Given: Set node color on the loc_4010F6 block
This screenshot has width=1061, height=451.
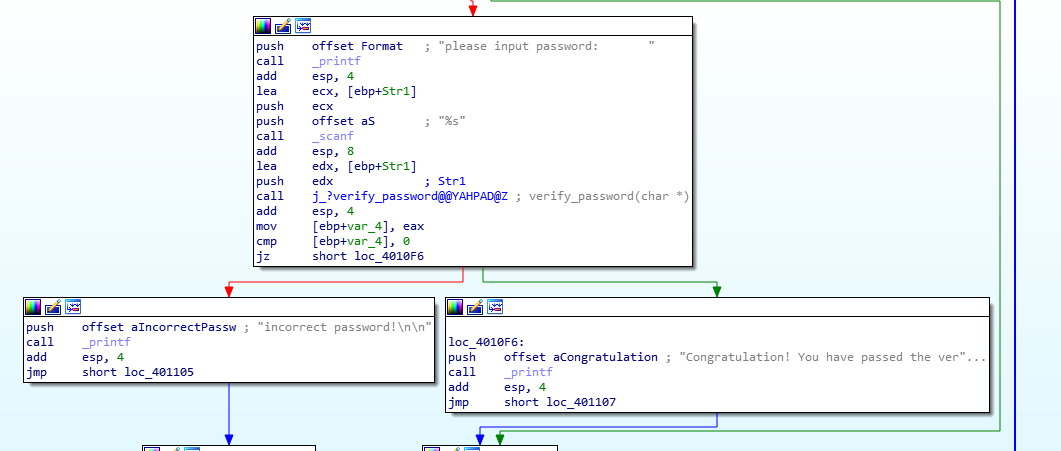Looking at the screenshot, I should coord(455,306).
